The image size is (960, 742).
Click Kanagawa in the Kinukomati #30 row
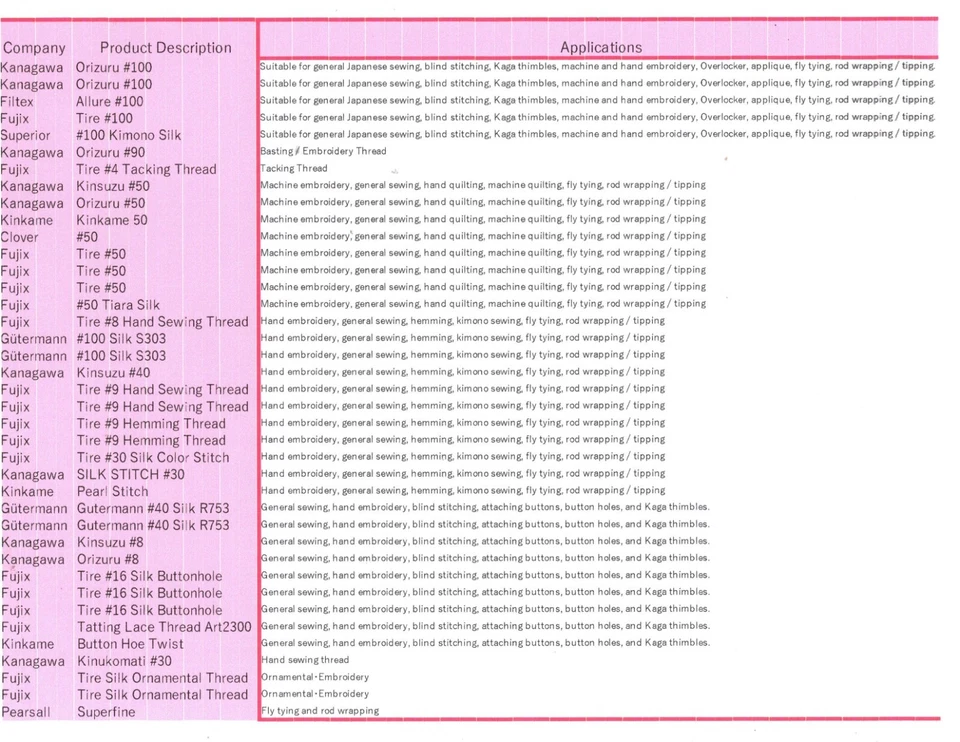[33, 661]
